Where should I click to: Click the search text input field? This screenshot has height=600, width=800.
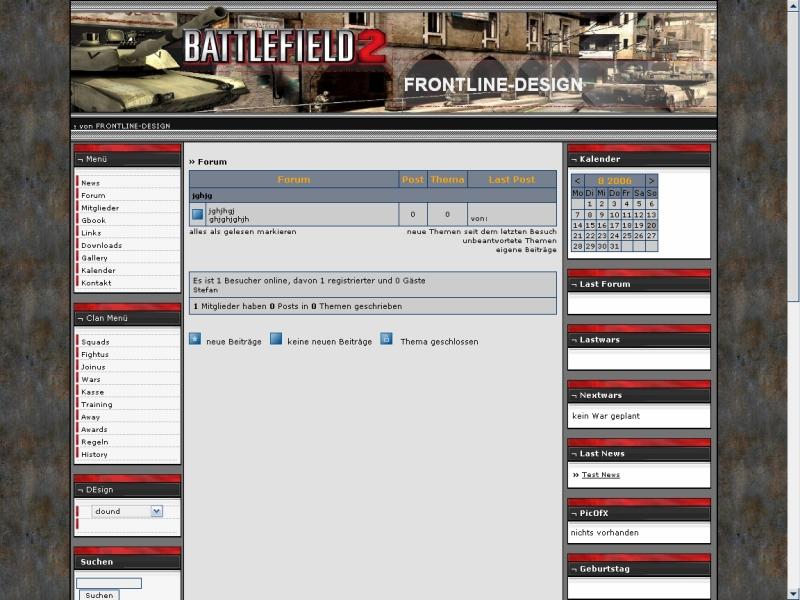[x=109, y=583]
